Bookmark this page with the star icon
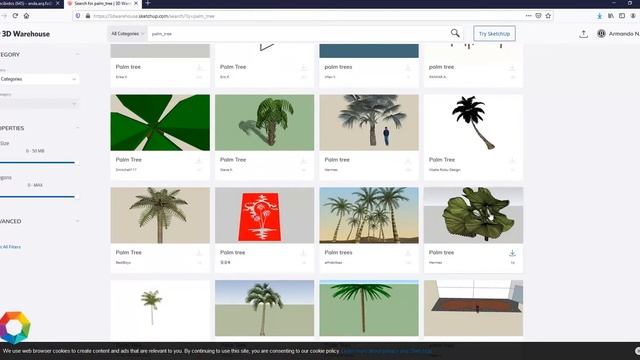The width and height of the screenshot is (640, 360). (x=548, y=16)
